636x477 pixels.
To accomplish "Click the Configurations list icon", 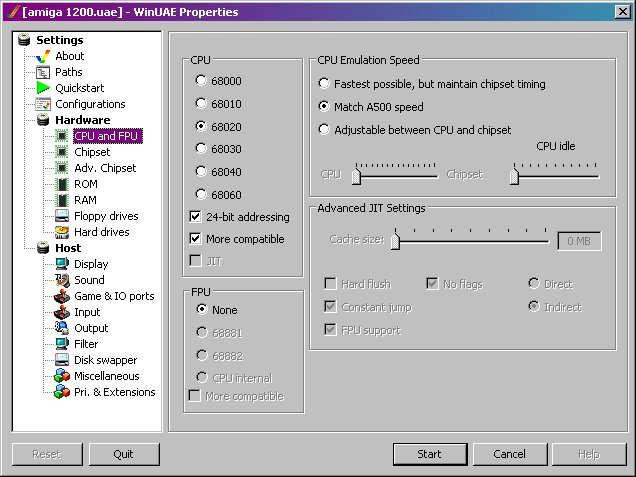I will (x=43, y=104).
